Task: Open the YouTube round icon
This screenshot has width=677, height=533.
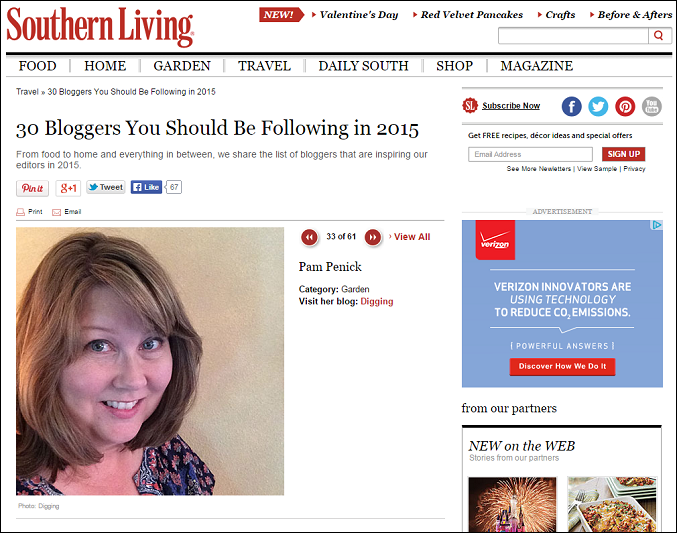Action: [652, 106]
